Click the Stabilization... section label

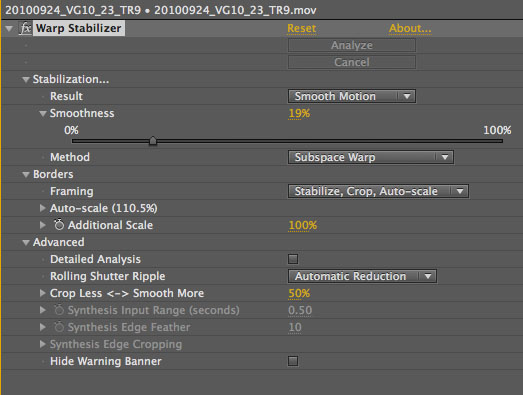pyautogui.click(x=71, y=79)
